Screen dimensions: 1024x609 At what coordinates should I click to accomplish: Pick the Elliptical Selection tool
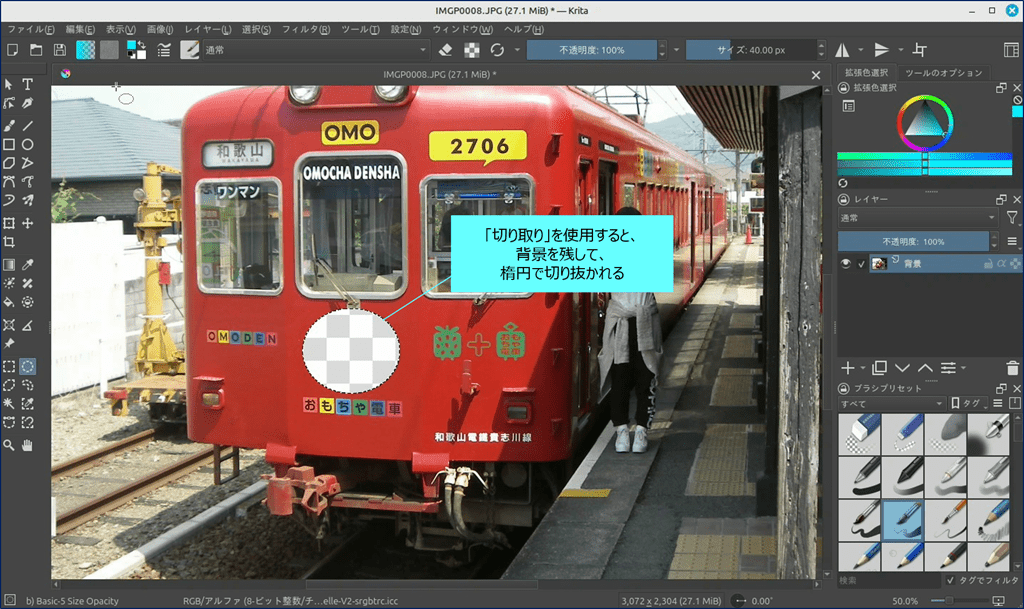coord(28,366)
